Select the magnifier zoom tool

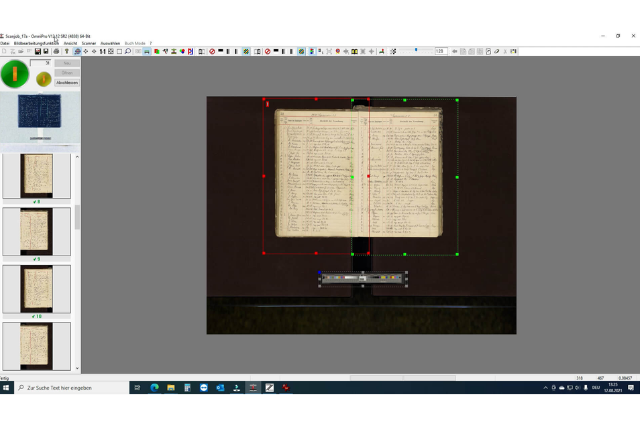127,51
